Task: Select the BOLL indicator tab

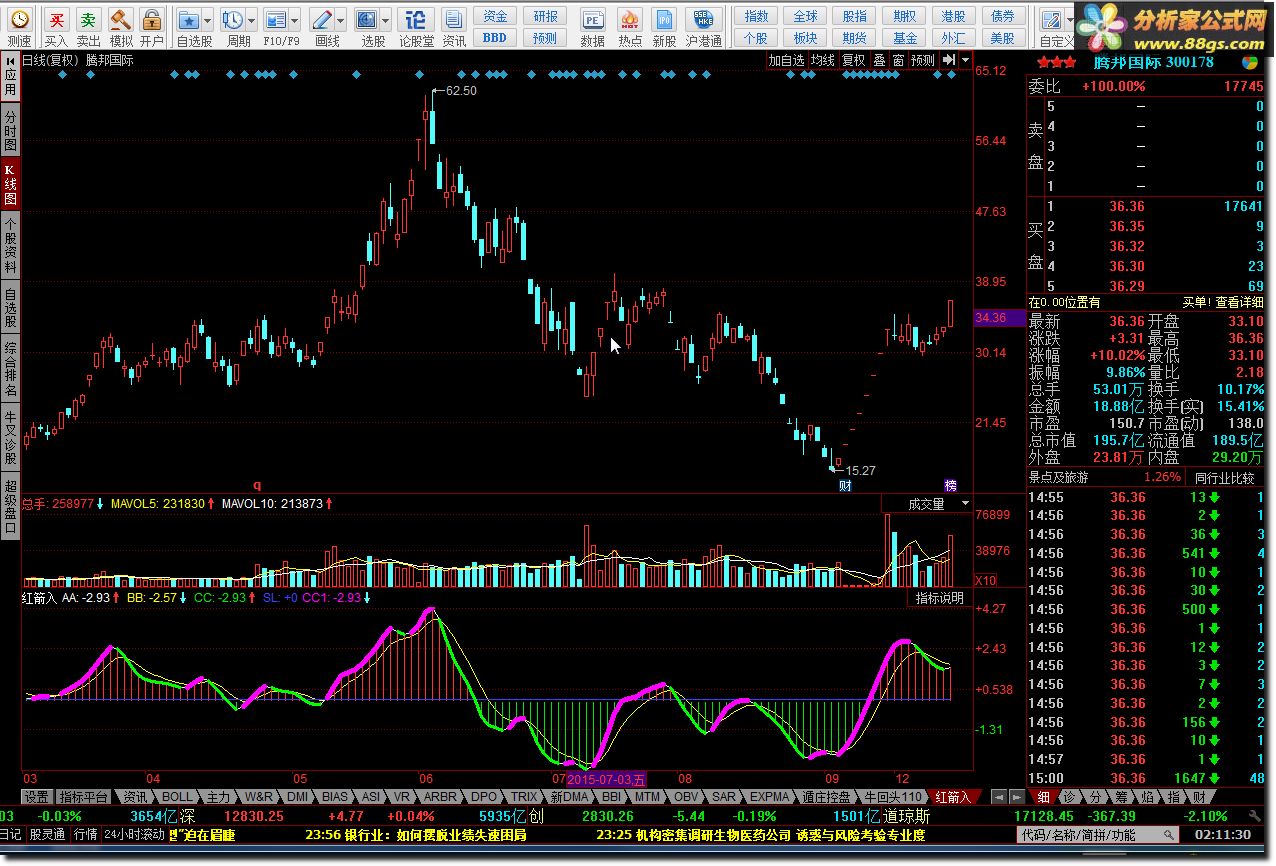Action: point(177,797)
